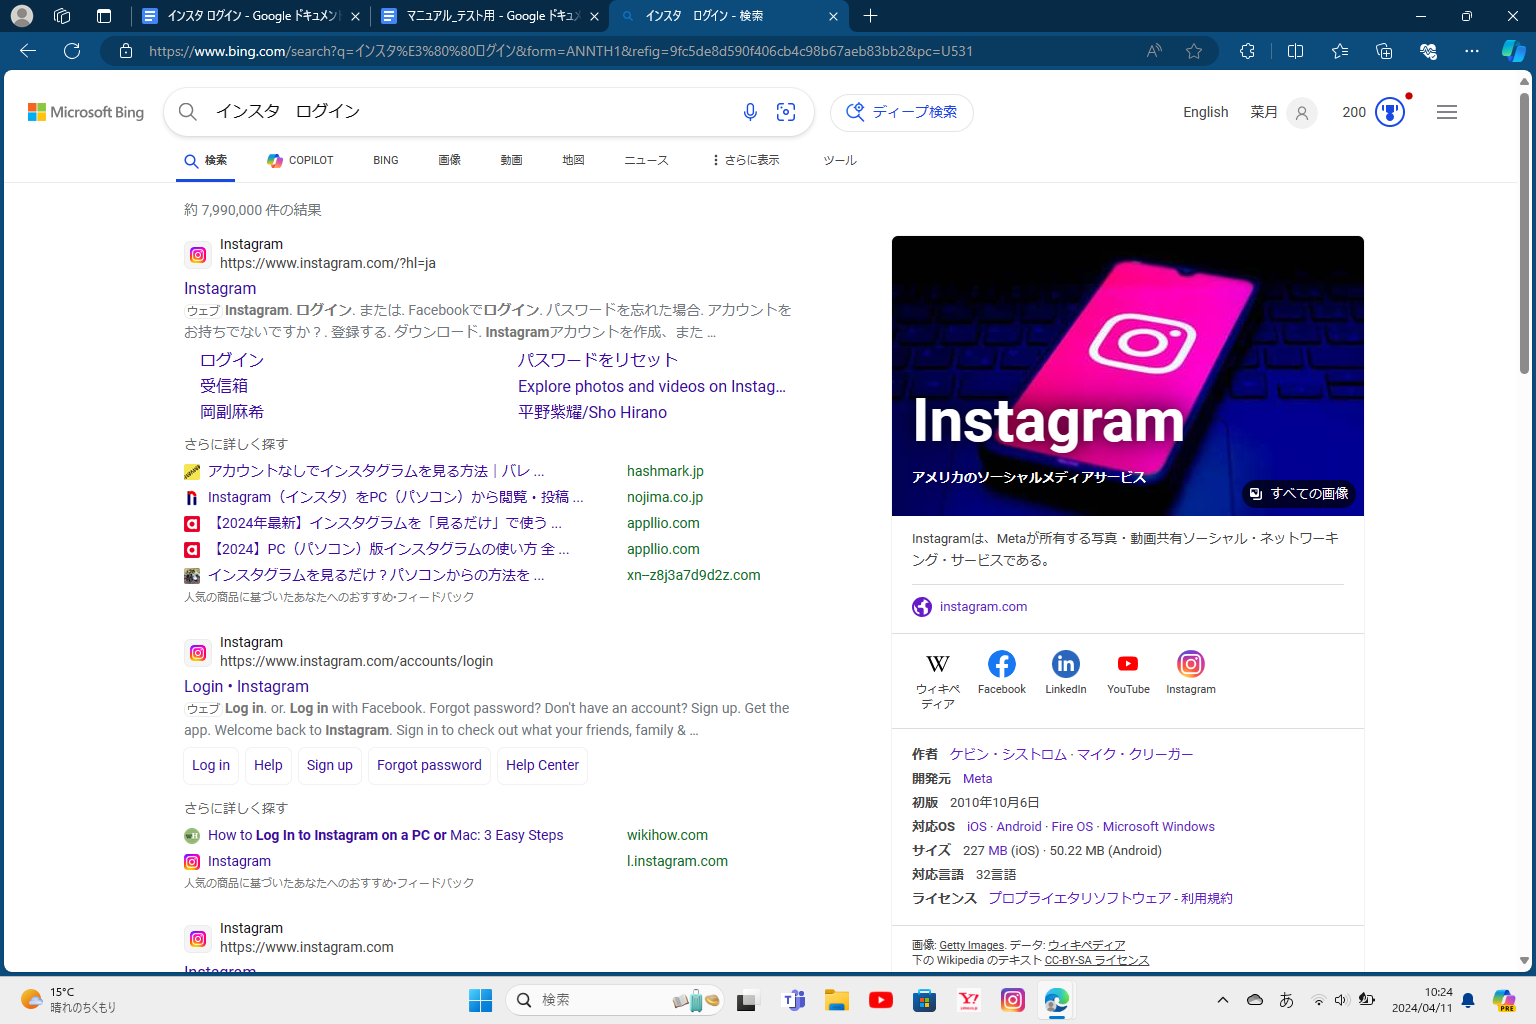Switch to COPILOT search tab

[x=300, y=160]
